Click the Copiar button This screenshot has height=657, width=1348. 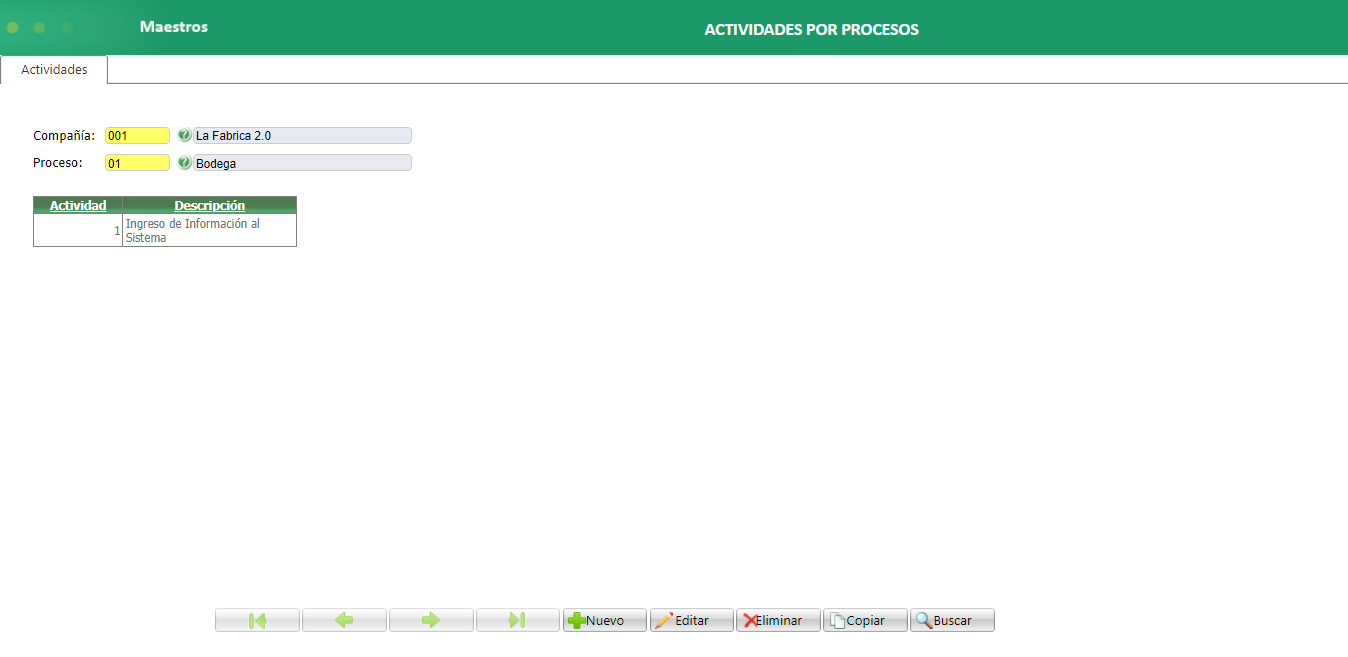click(x=864, y=620)
